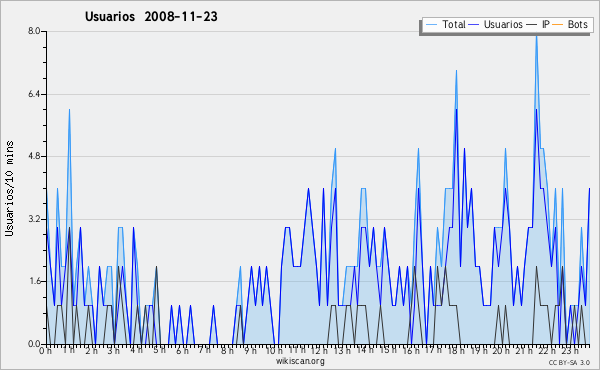600x370 pixels.
Task: Click the Total peak of 6 at 1 h
Action: click(x=69, y=111)
